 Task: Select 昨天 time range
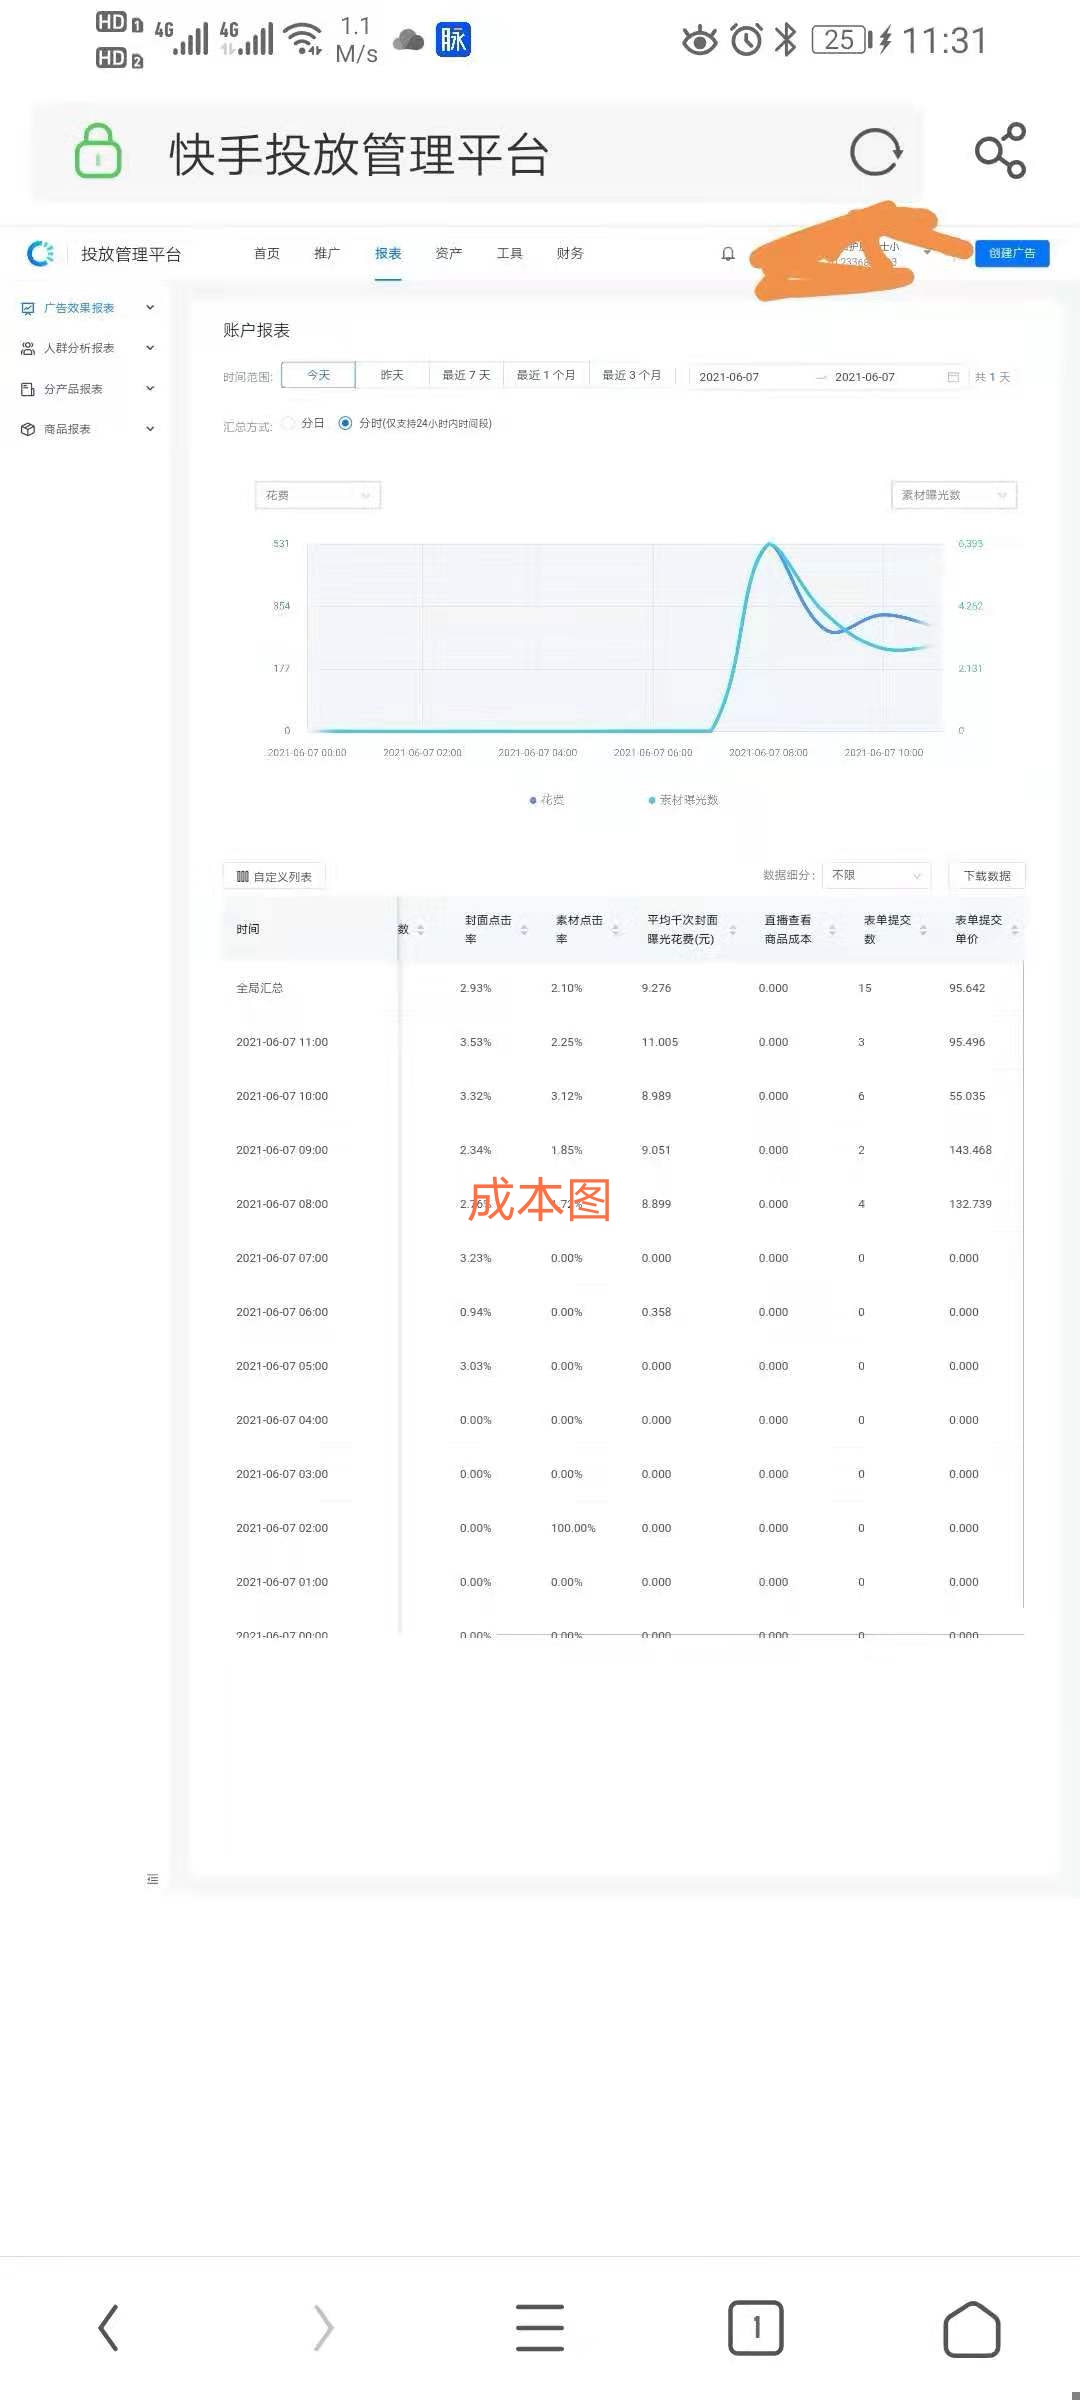[392, 375]
